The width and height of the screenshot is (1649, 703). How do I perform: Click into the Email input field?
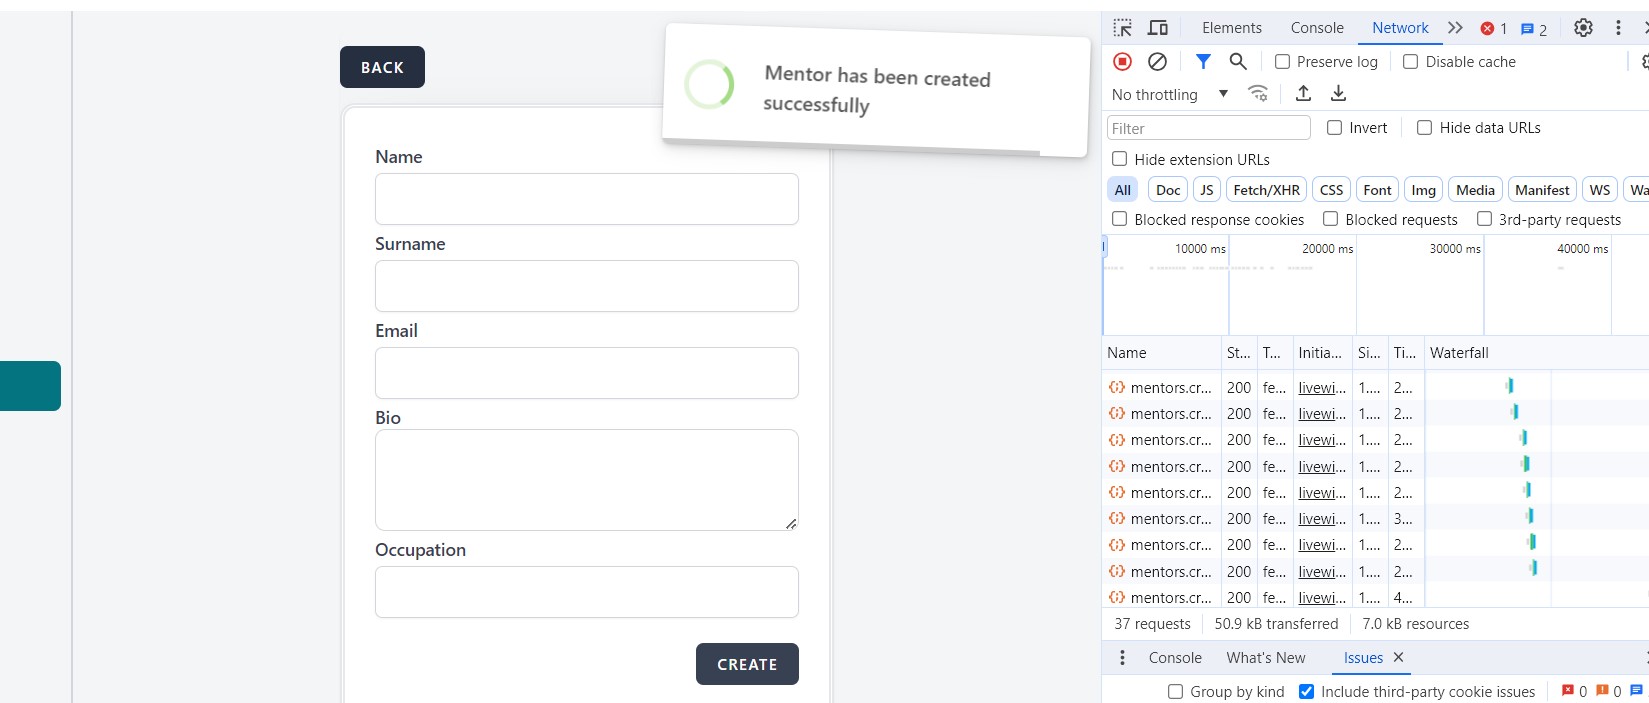tap(586, 373)
